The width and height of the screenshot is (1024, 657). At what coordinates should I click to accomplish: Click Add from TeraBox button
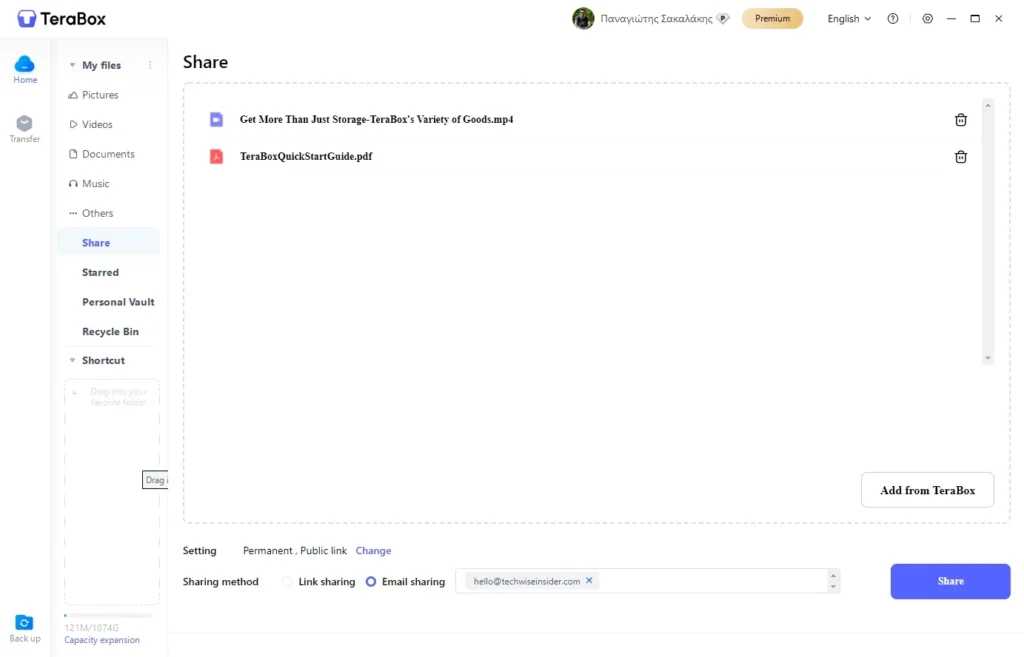point(927,491)
